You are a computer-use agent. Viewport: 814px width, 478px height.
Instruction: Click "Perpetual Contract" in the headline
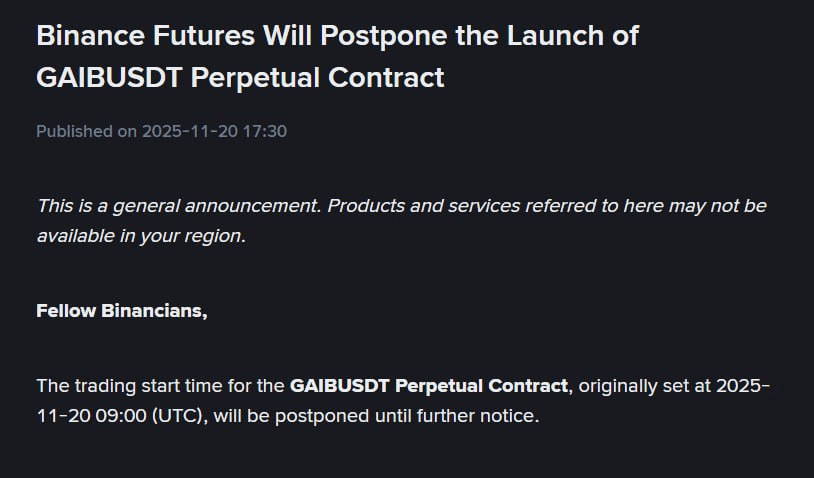[x=317, y=77]
